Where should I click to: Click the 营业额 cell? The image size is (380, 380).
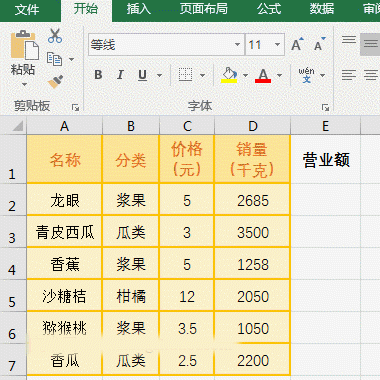coord(326,159)
